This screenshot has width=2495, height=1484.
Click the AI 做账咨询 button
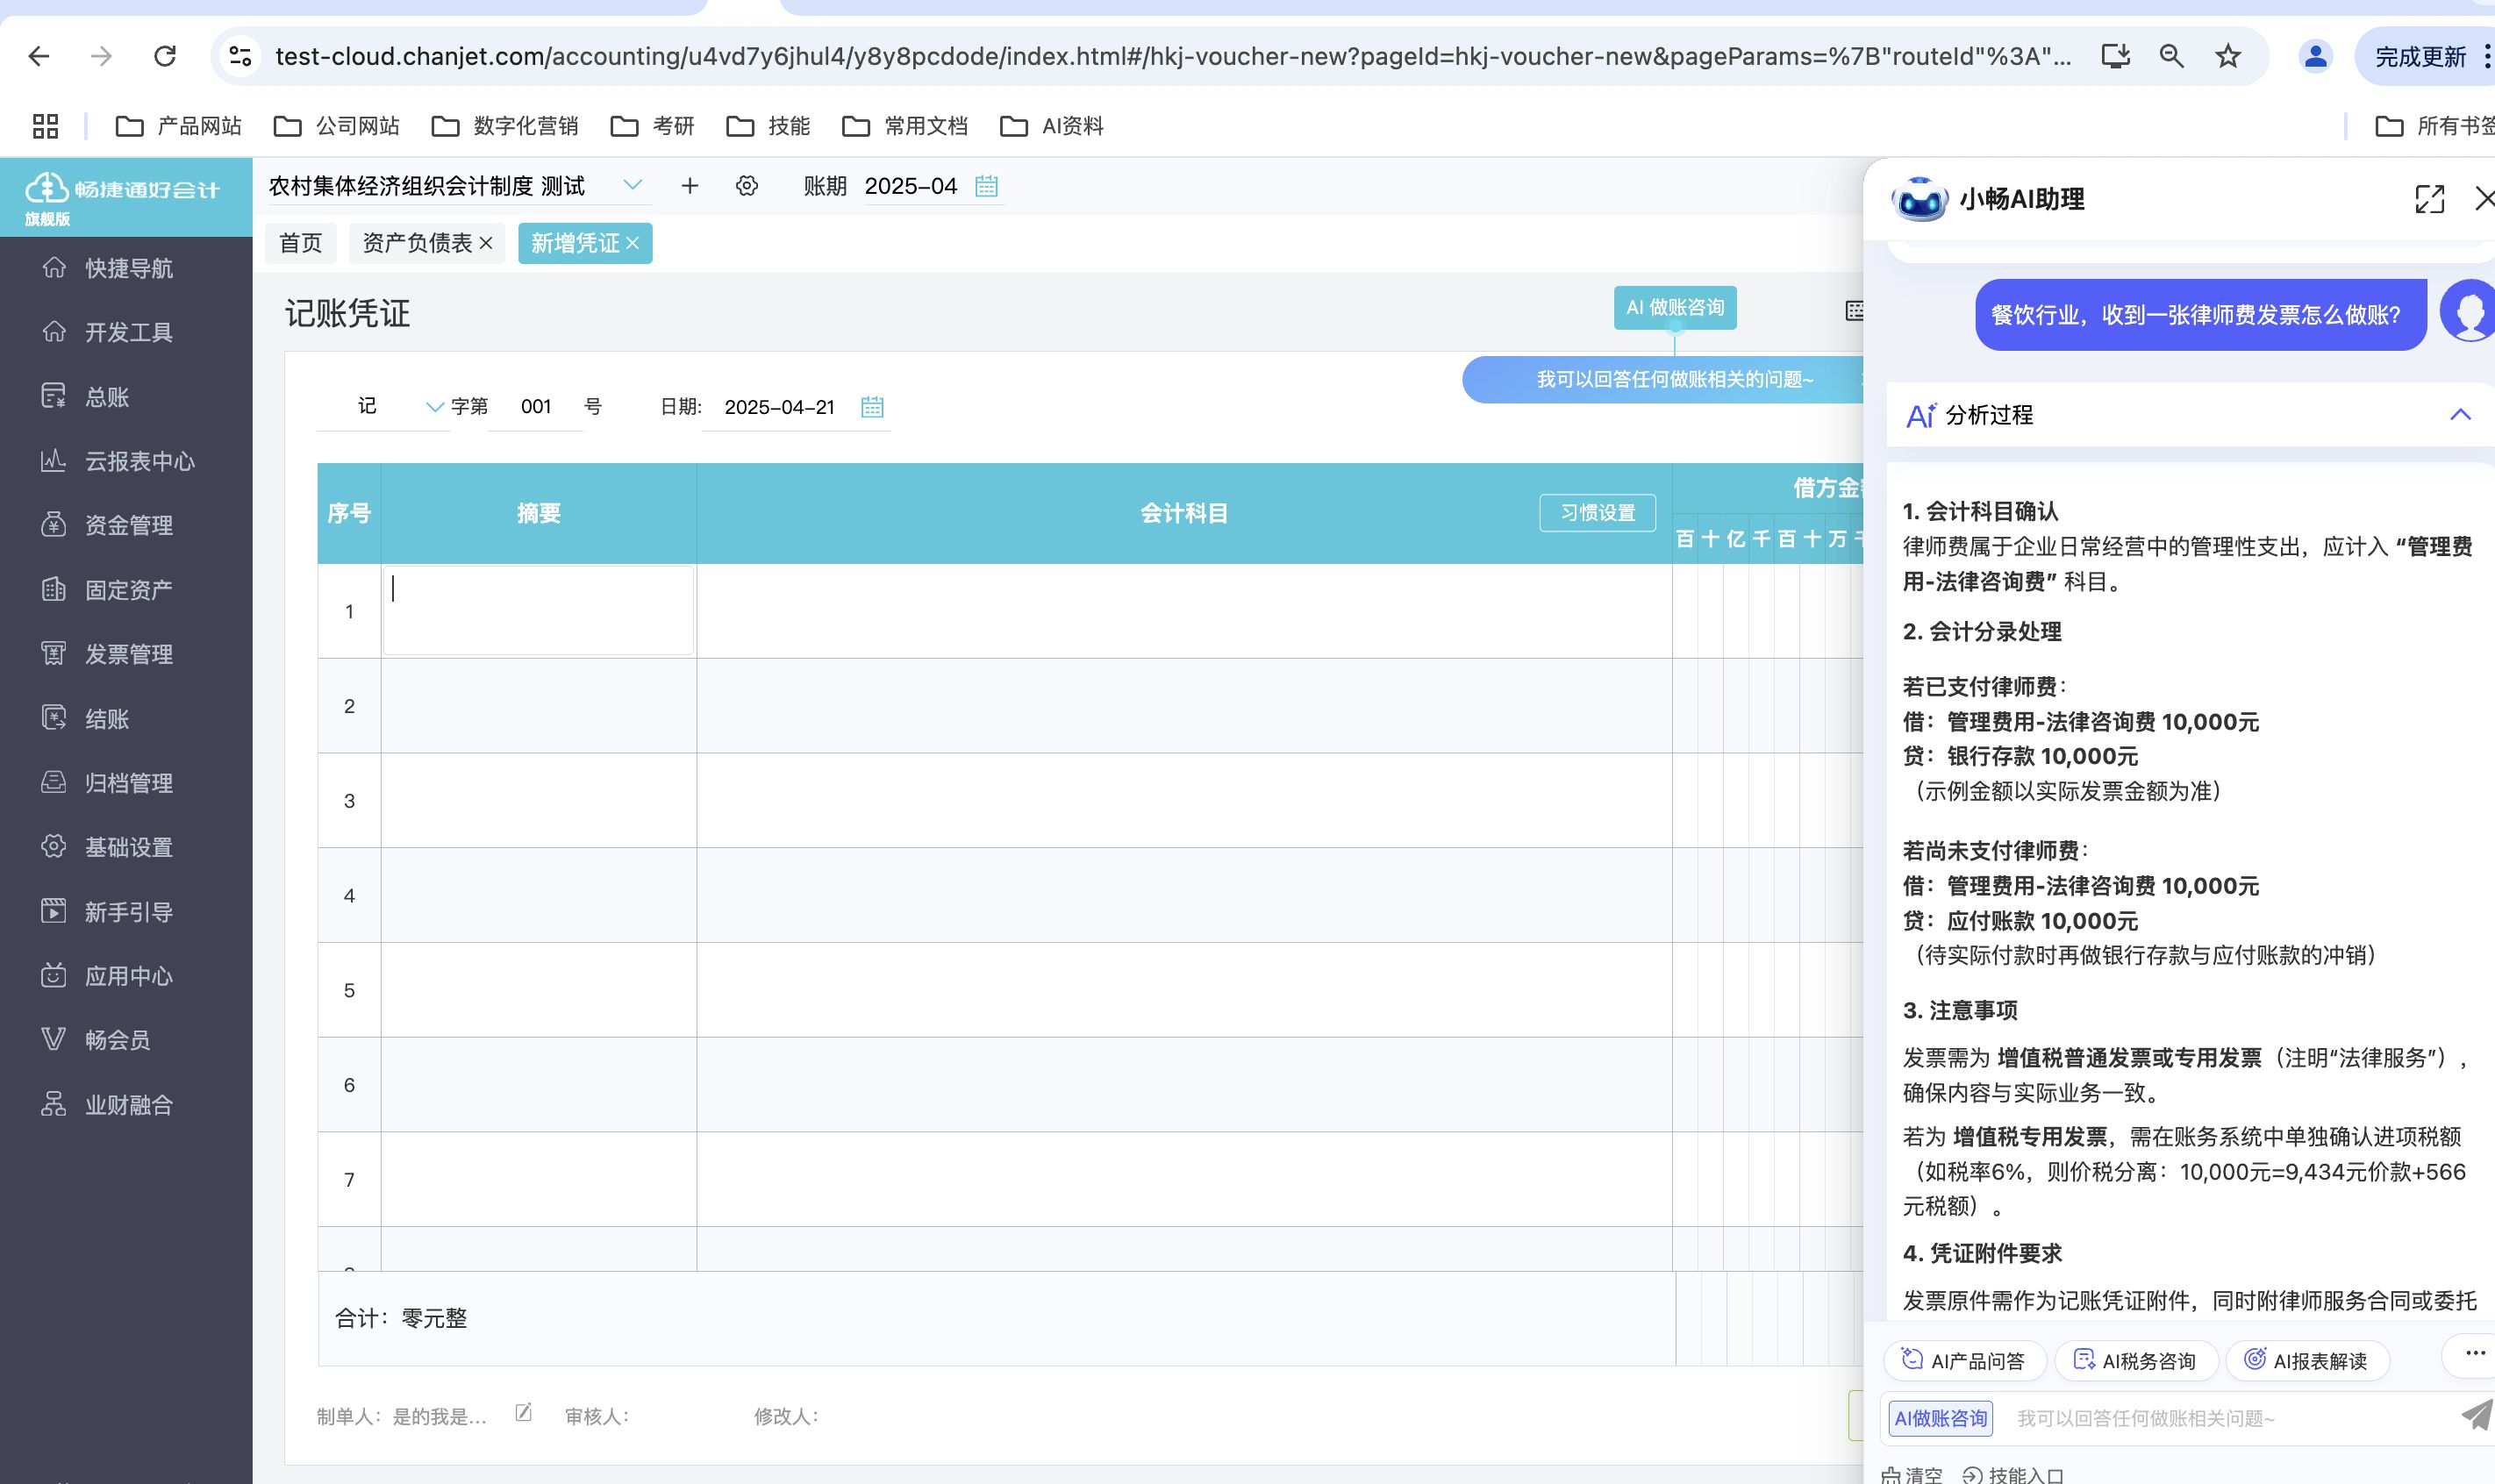coord(1674,307)
